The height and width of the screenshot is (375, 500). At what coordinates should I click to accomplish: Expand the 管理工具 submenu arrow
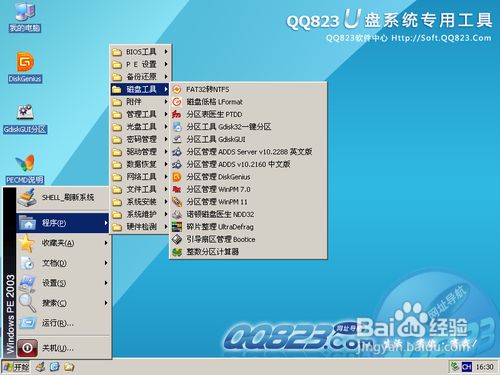click(166, 114)
